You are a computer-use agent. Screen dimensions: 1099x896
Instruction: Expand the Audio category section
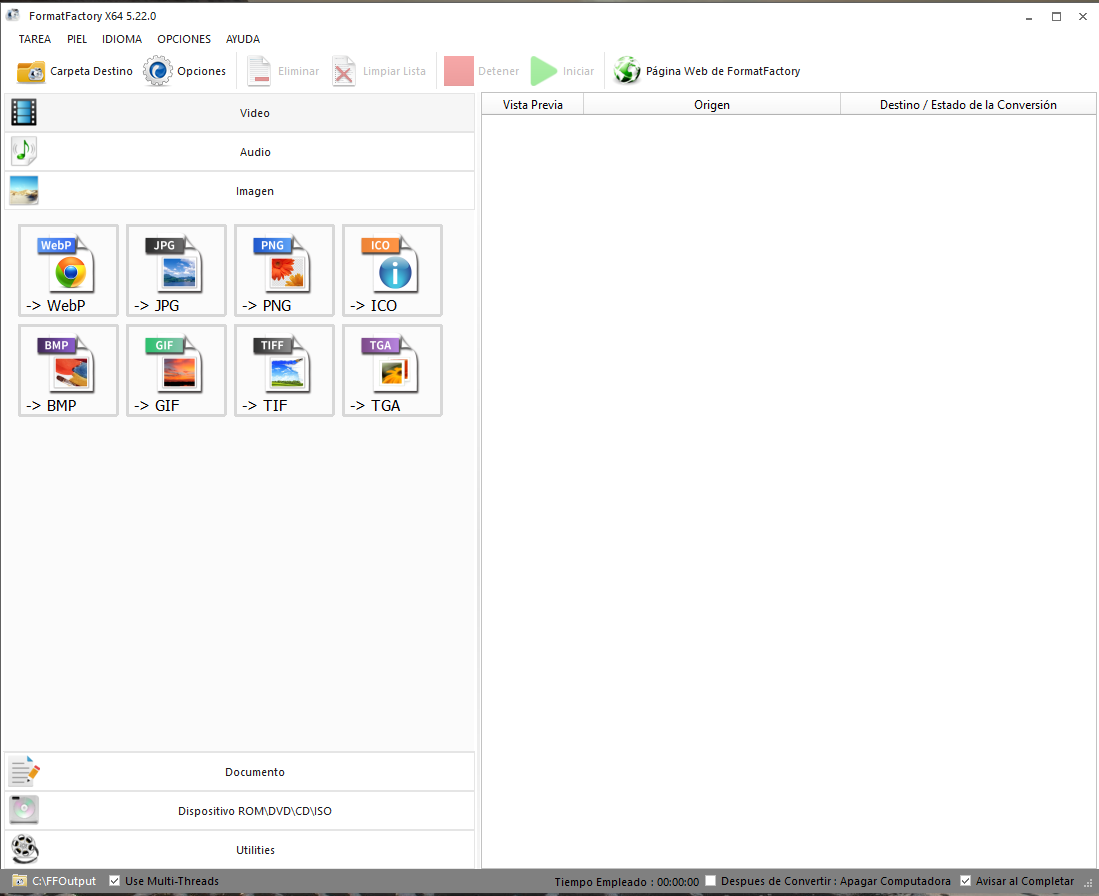coord(240,151)
